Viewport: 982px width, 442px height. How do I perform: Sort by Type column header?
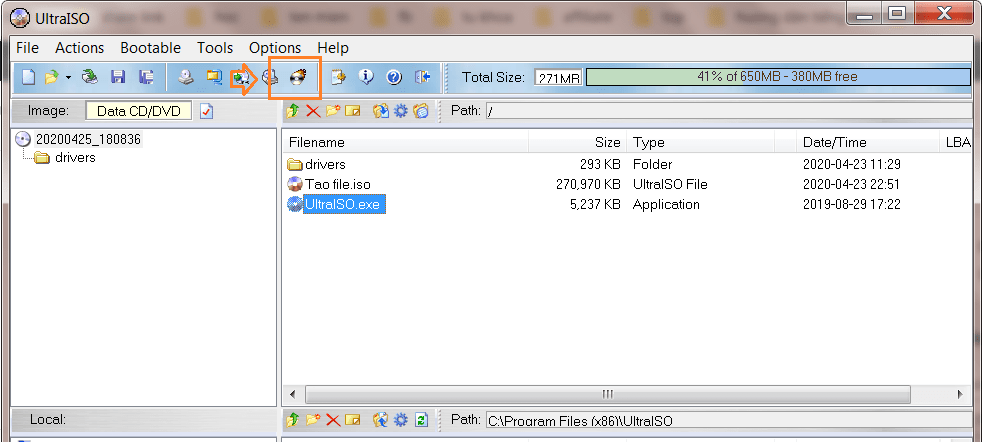(700, 142)
